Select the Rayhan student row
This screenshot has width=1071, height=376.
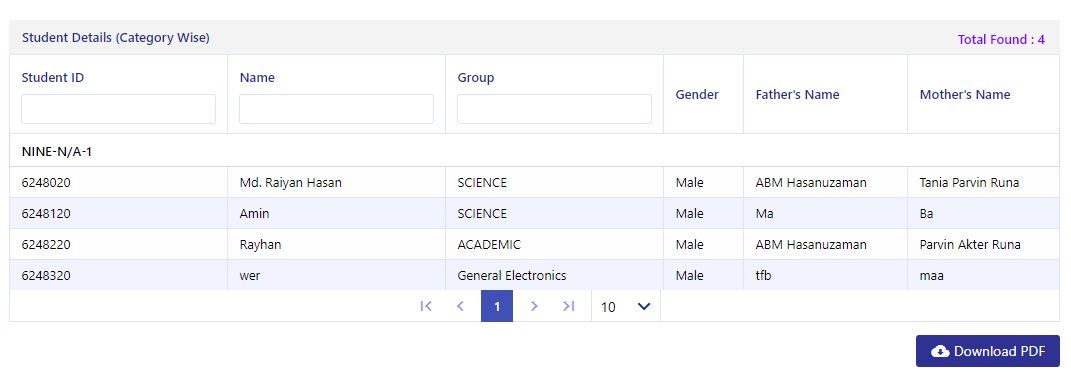point(534,244)
